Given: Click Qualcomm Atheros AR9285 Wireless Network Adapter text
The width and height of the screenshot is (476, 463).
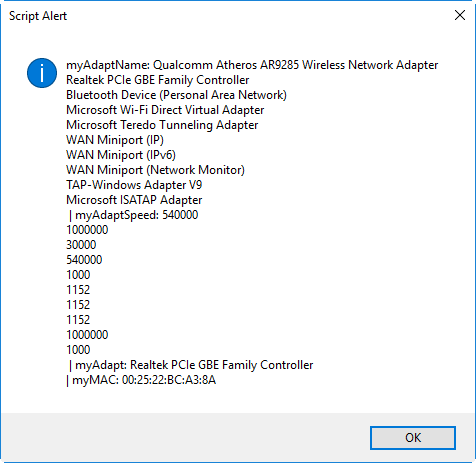Looking at the screenshot, I should 295,65.
